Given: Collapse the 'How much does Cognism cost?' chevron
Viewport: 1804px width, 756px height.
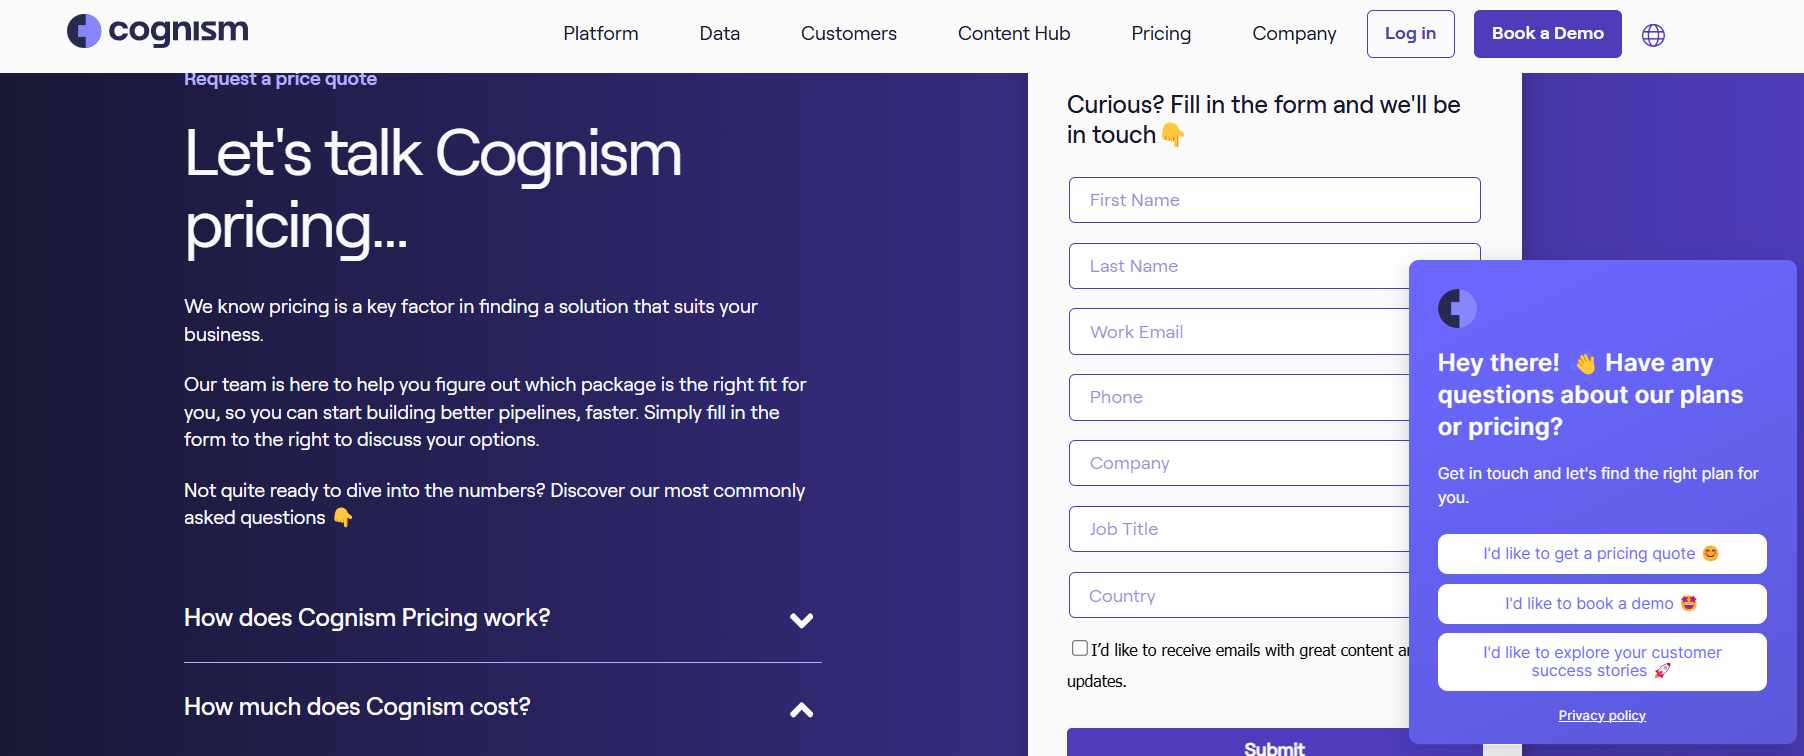Looking at the screenshot, I should pyautogui.click(x=801, y=710).
